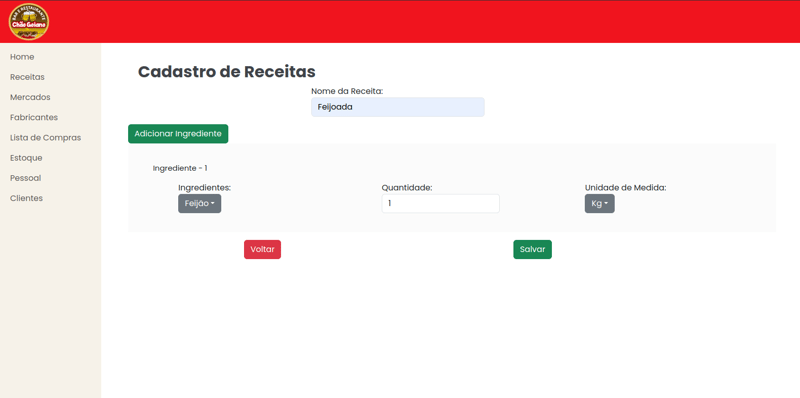Go to Clientes in the sidebar
Image resolution: width=800 pixels, height=398 pixels.
click(27, 198)
